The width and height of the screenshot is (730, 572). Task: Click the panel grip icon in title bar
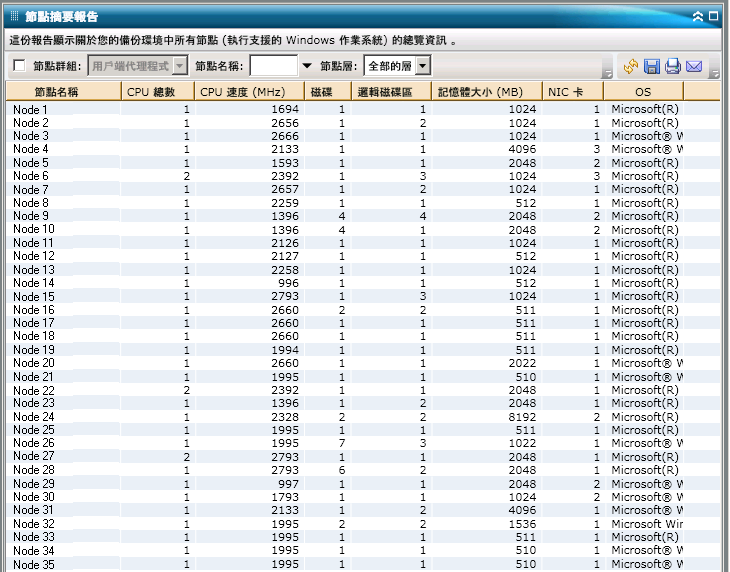point(14,17)
